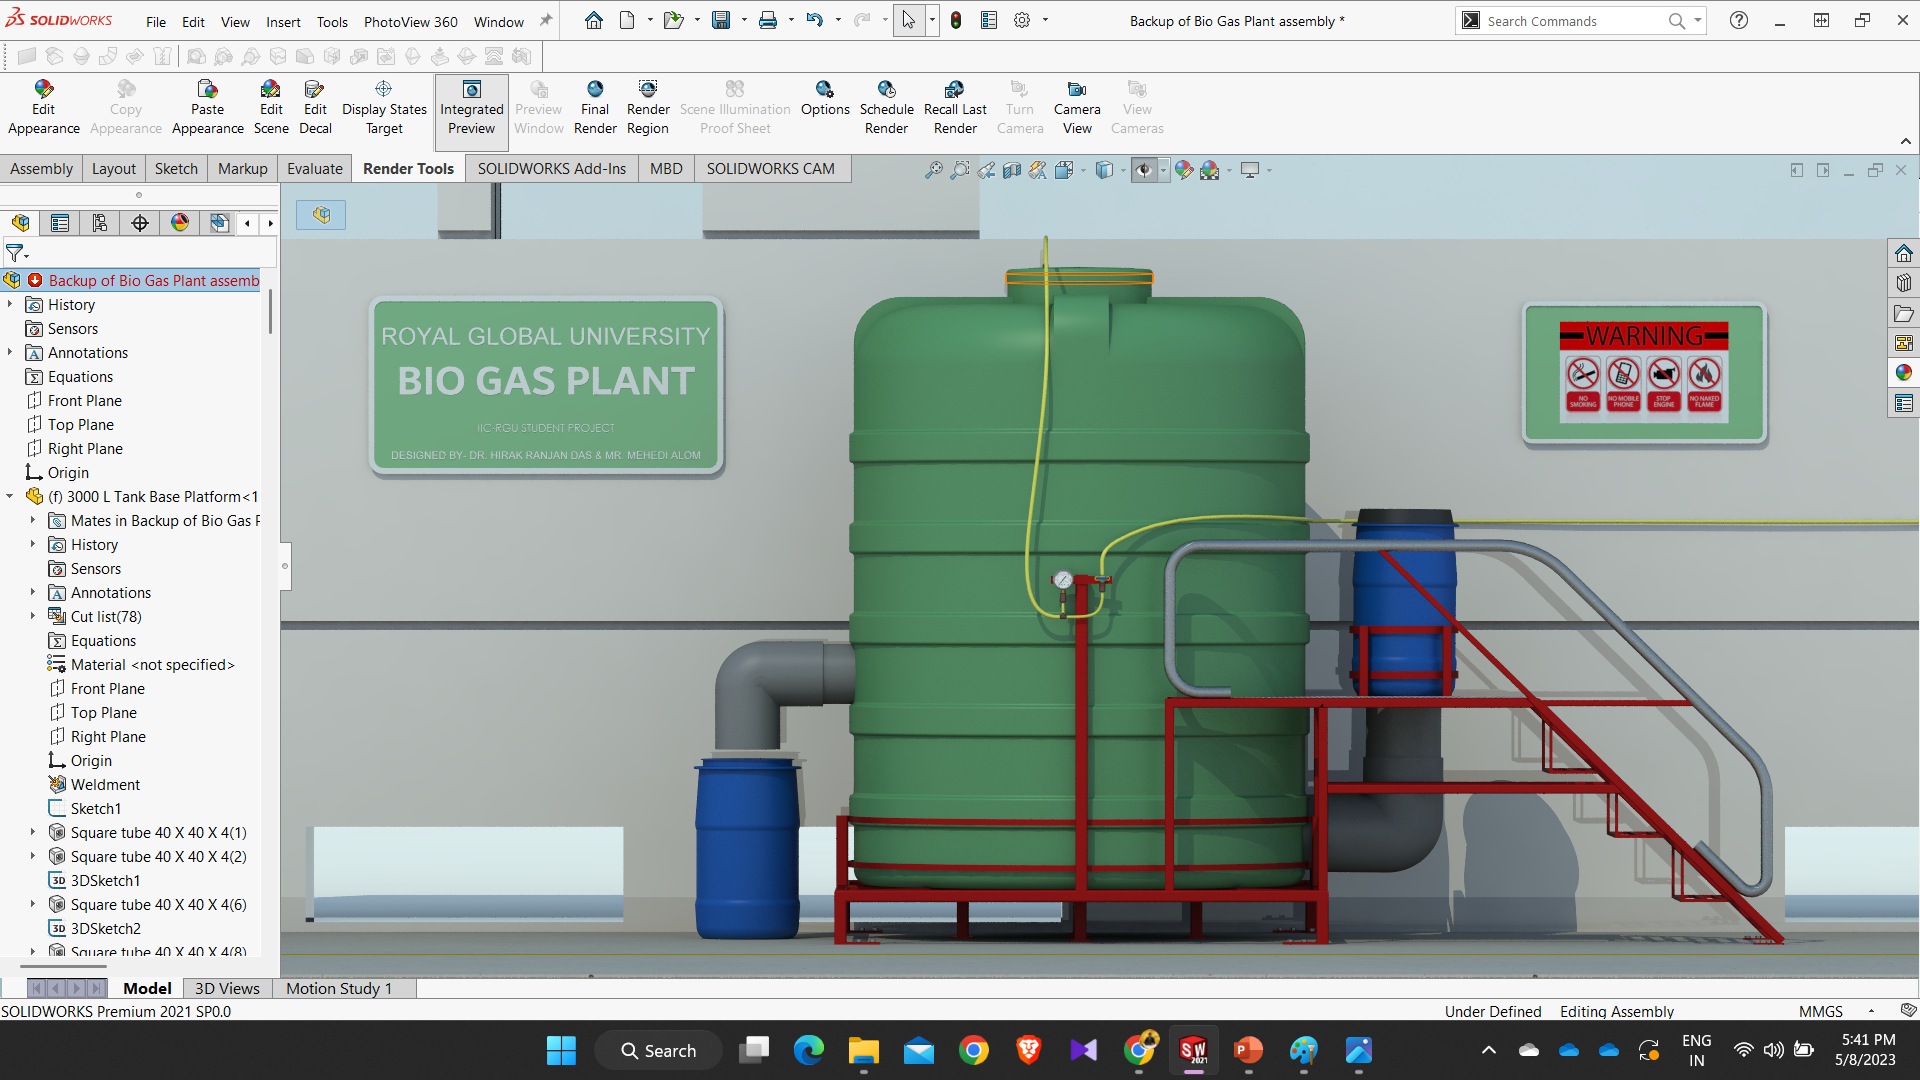Open the Final Render tool

tap(595, 105)
